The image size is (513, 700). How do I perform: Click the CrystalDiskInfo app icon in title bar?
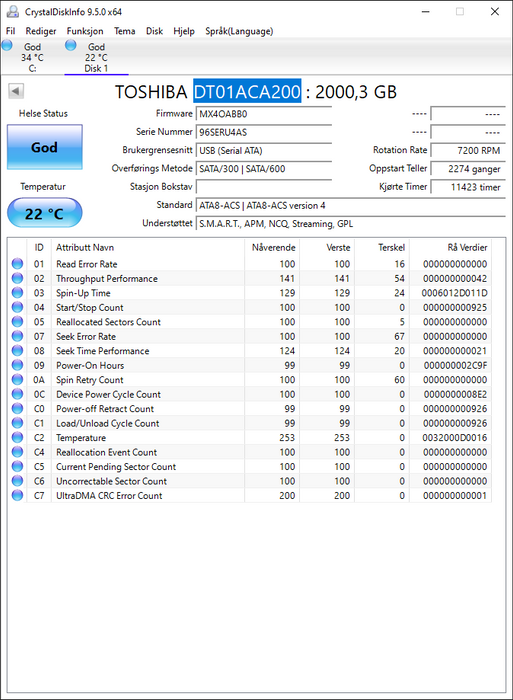[x=12, y=12]
